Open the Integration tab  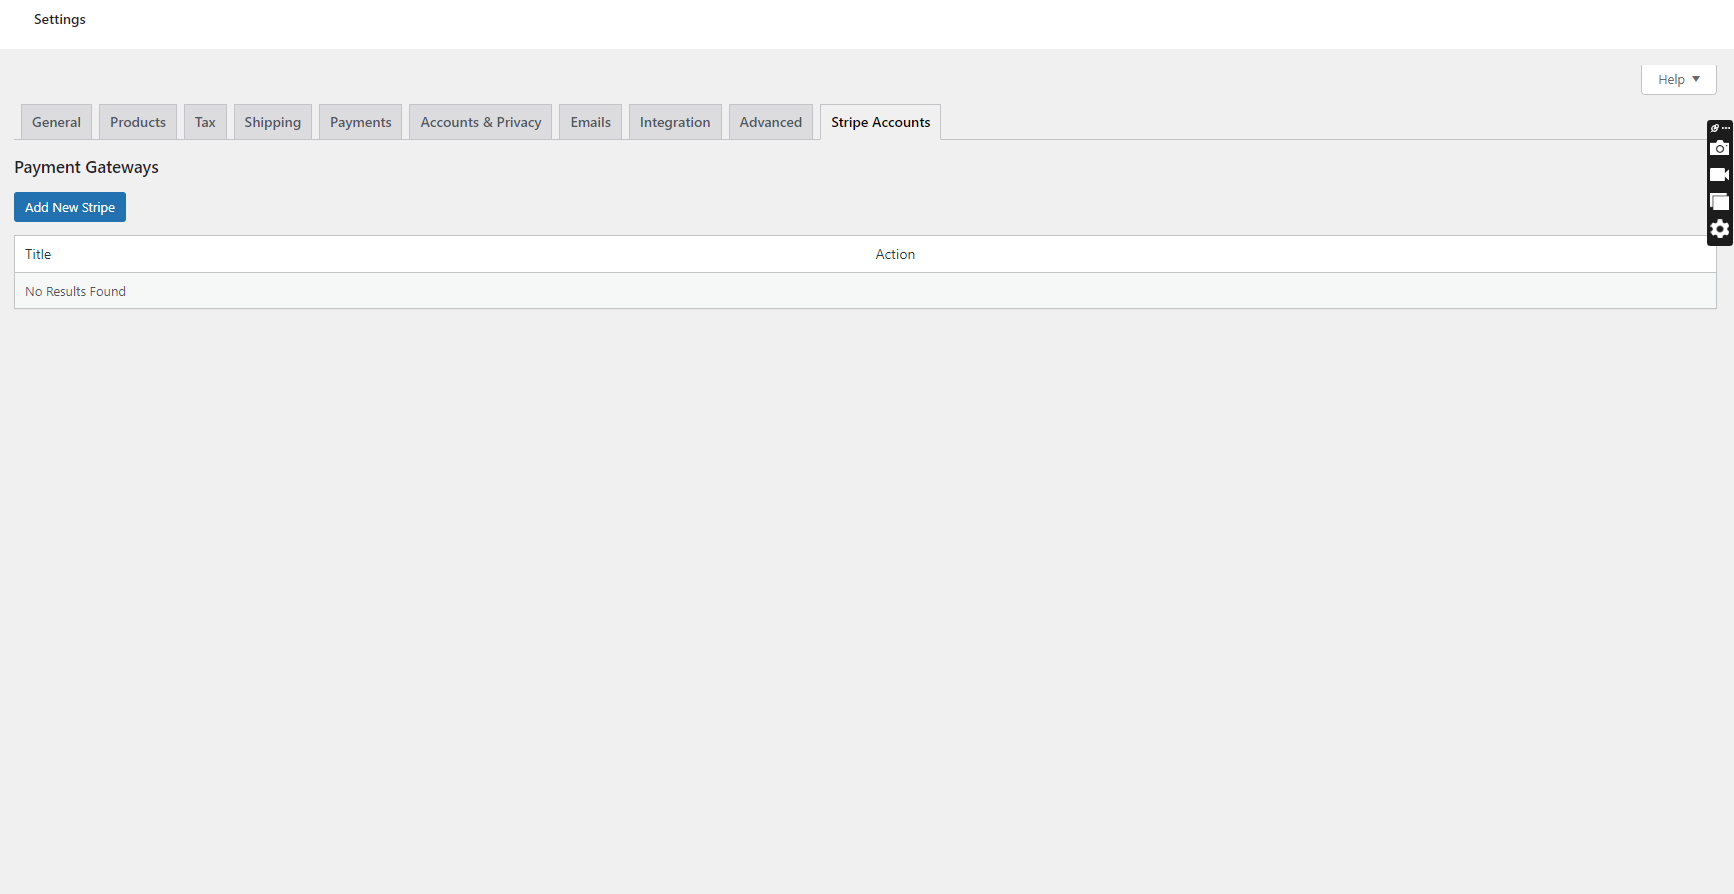pyautogui.click(x=675, y=122)
